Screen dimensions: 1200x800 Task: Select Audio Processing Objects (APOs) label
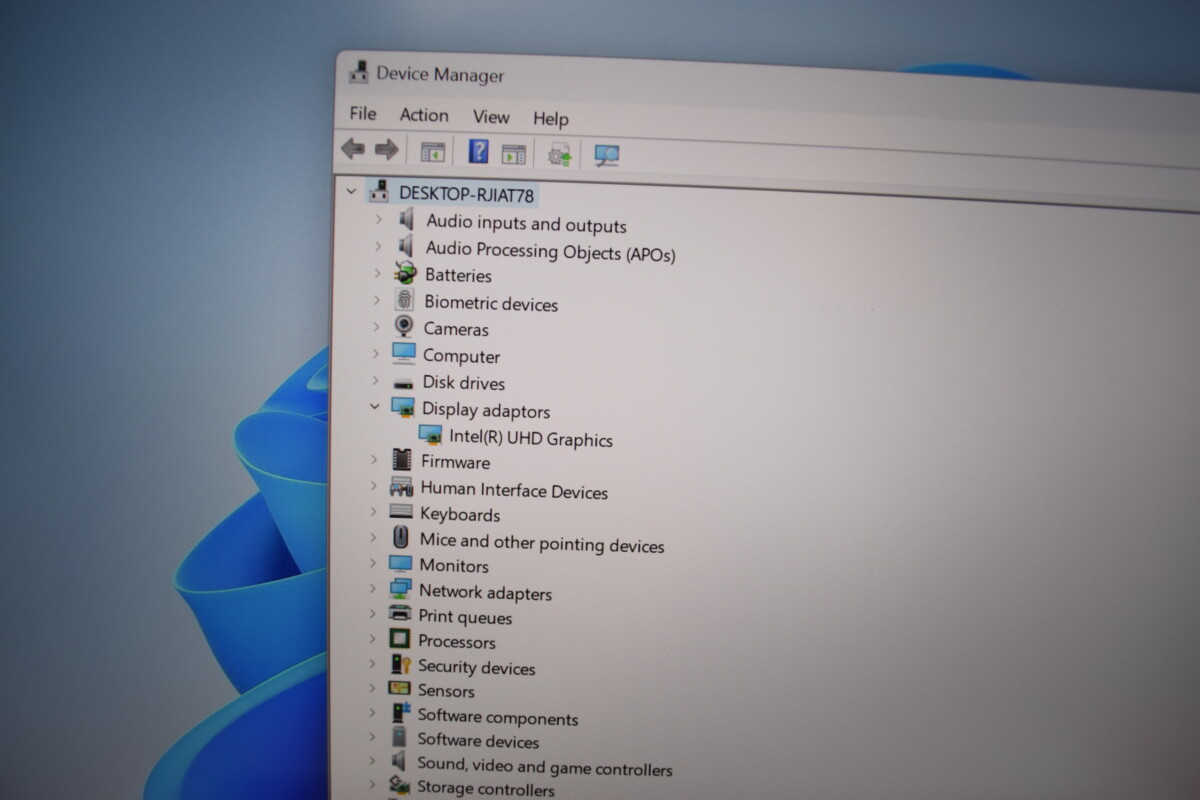pyautogui.click(x=551, y=251)
